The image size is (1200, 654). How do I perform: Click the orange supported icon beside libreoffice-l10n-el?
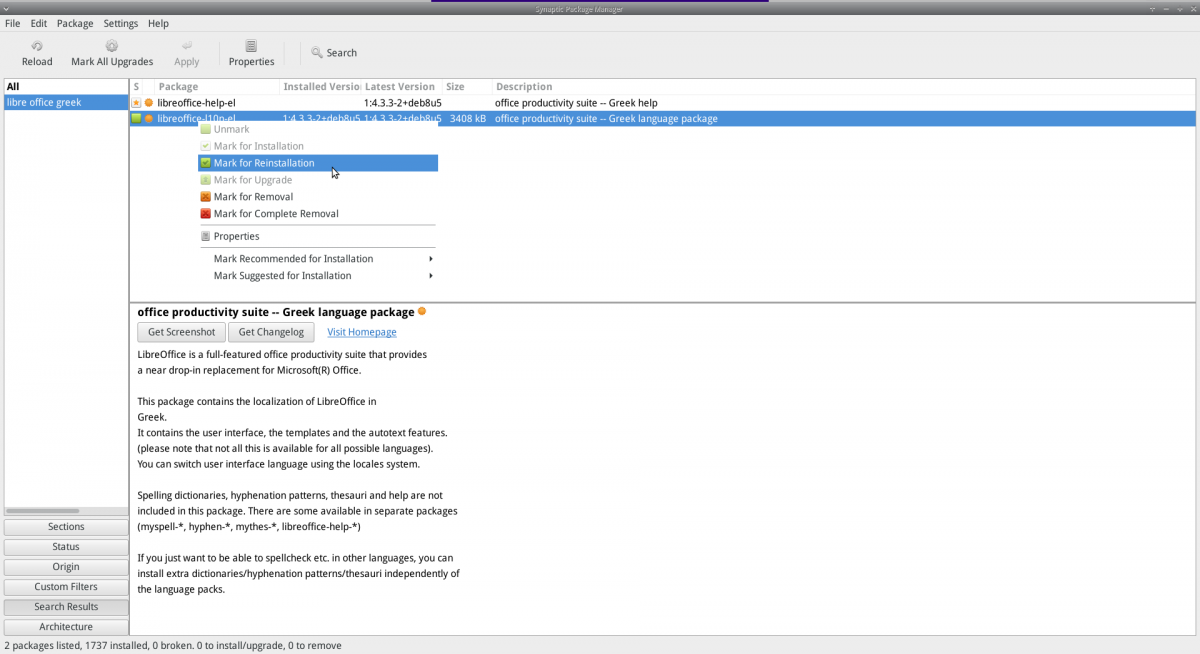point(149,119)
